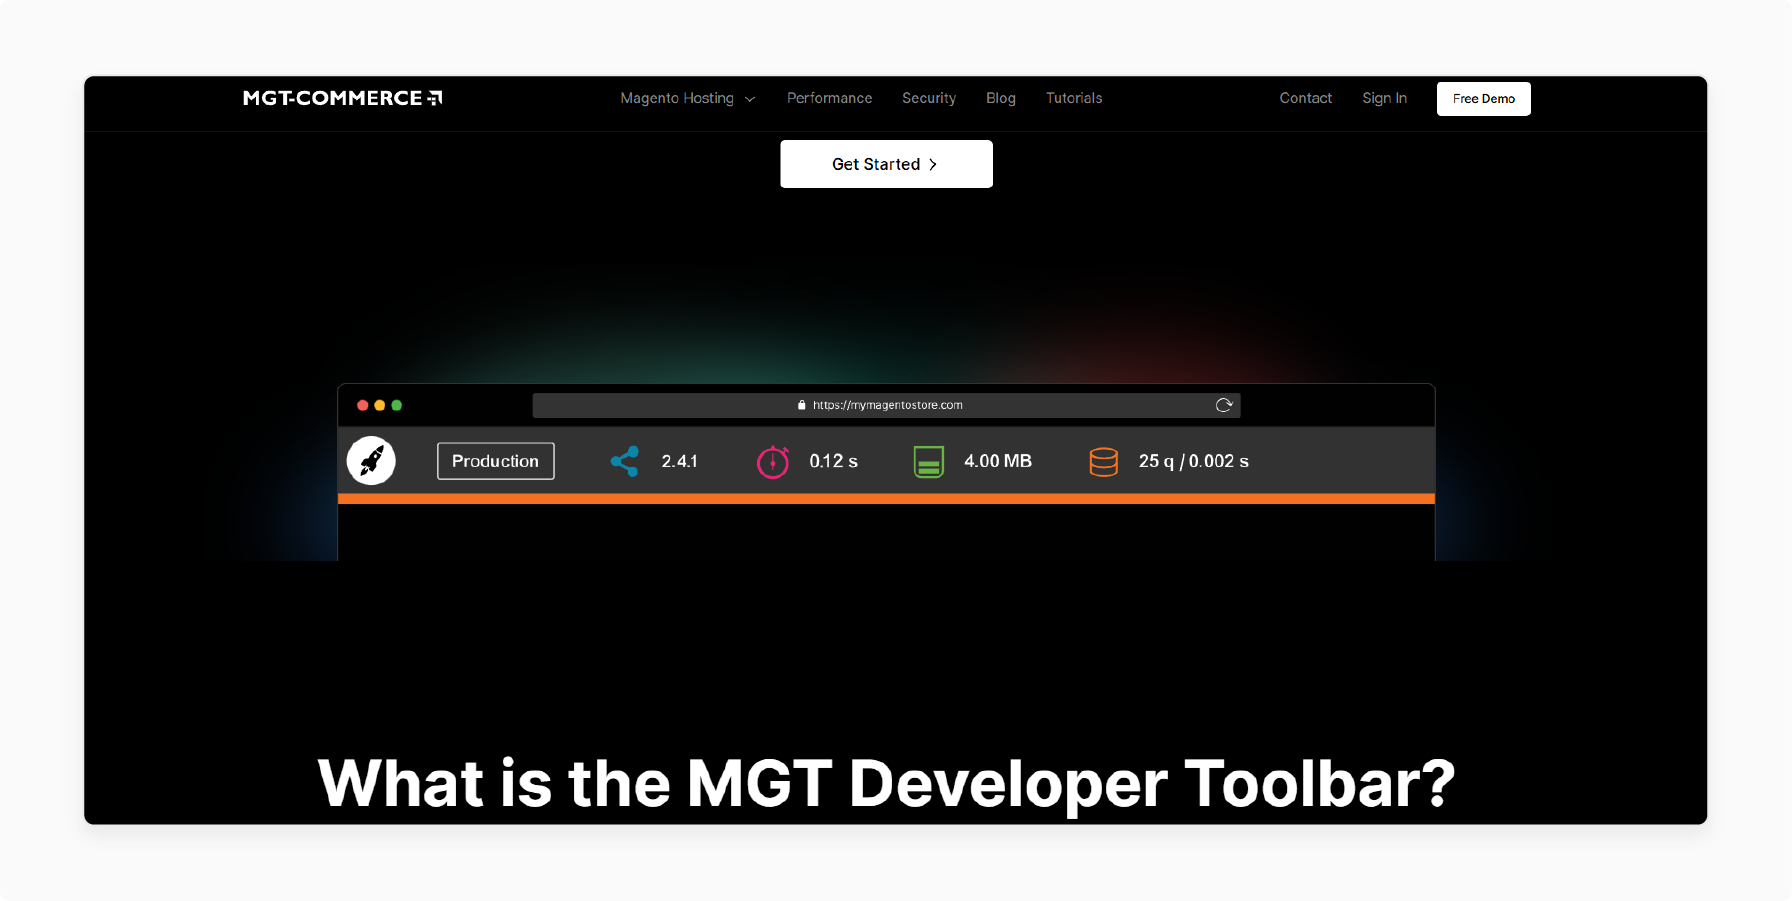Click the 'What is the MGT Developer Toolbar?' heading
The image size is (1792, 901).
(x=886, y=783)
